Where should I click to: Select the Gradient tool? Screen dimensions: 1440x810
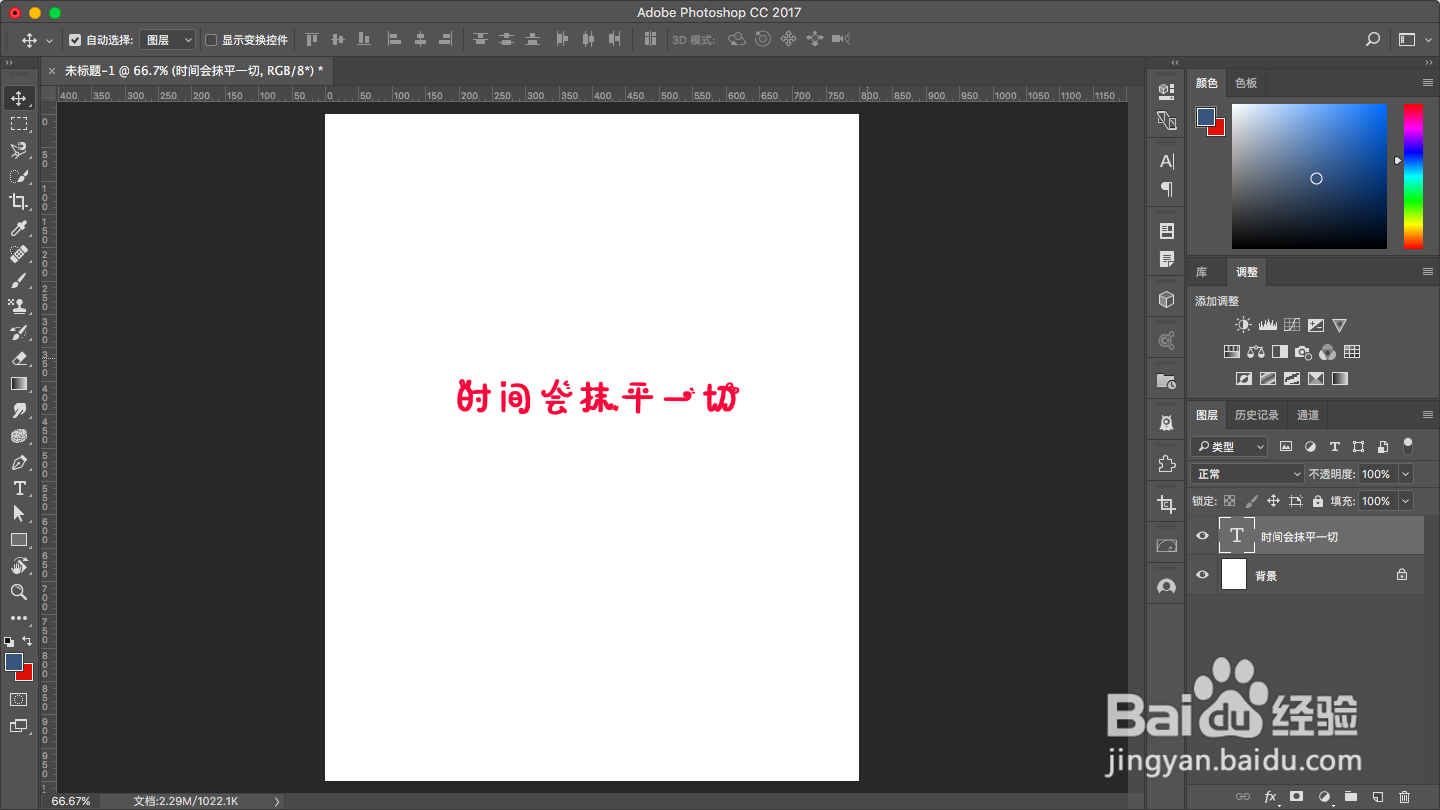pos(19,384)
